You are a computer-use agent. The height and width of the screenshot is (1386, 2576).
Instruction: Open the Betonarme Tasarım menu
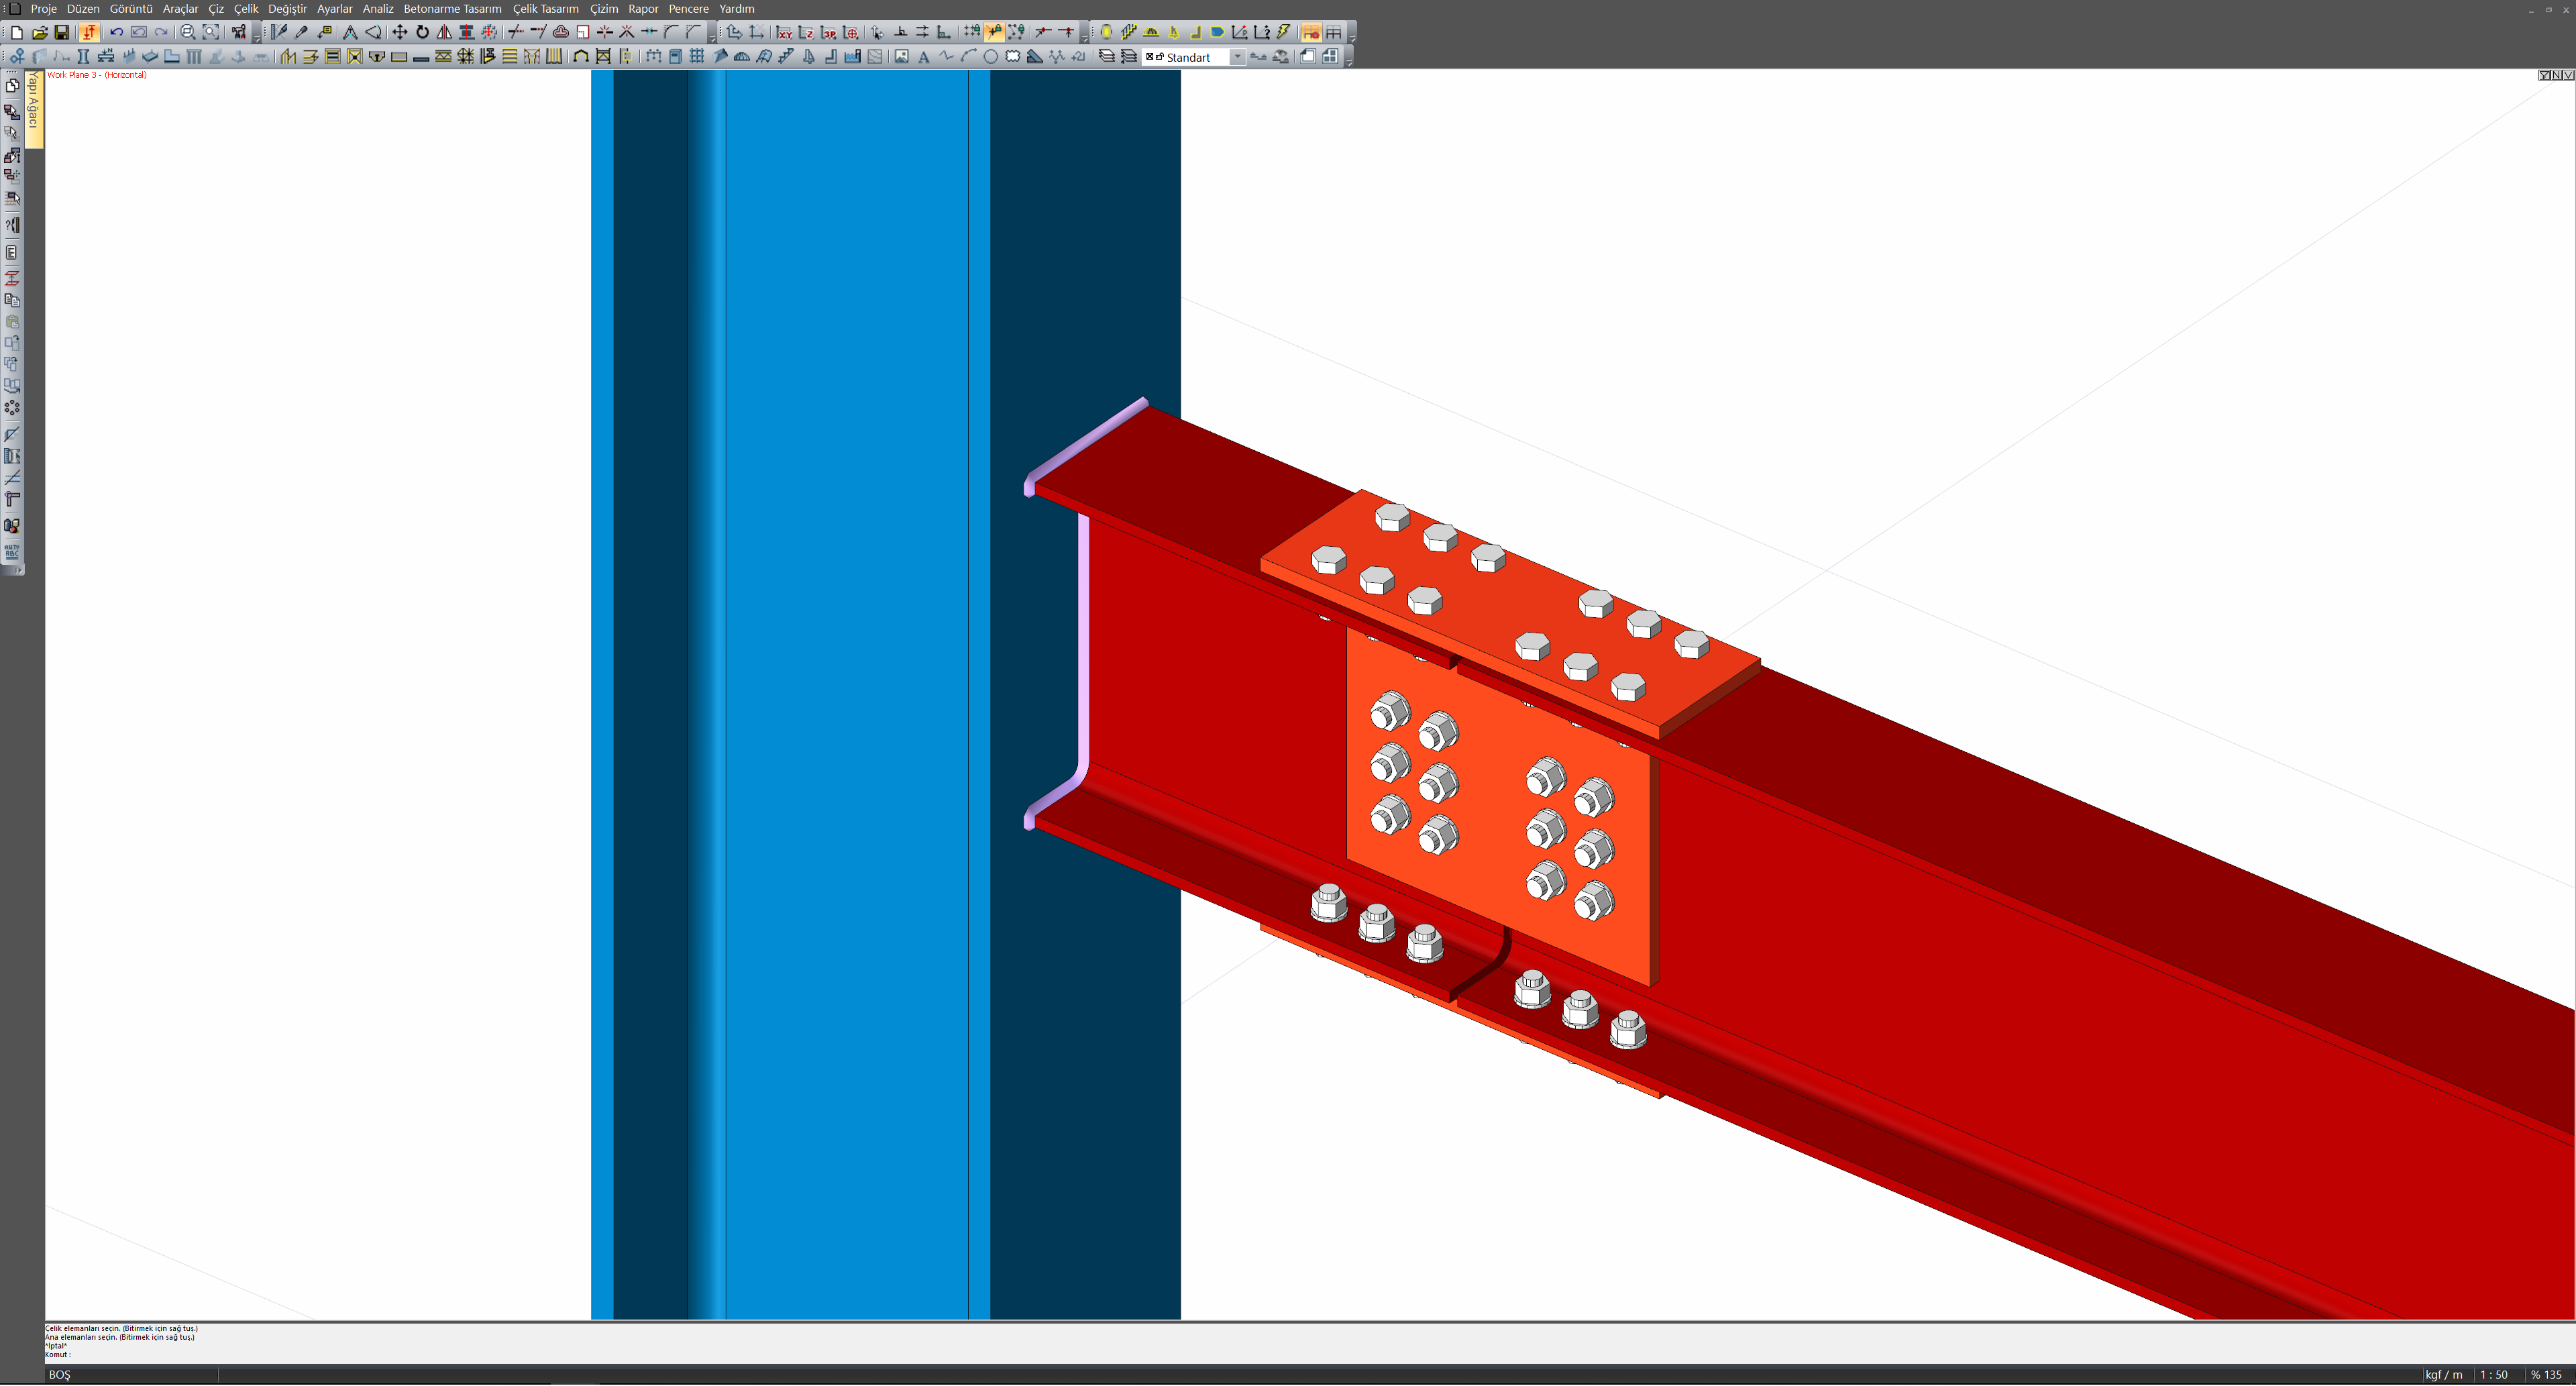(x=452, y=9)
